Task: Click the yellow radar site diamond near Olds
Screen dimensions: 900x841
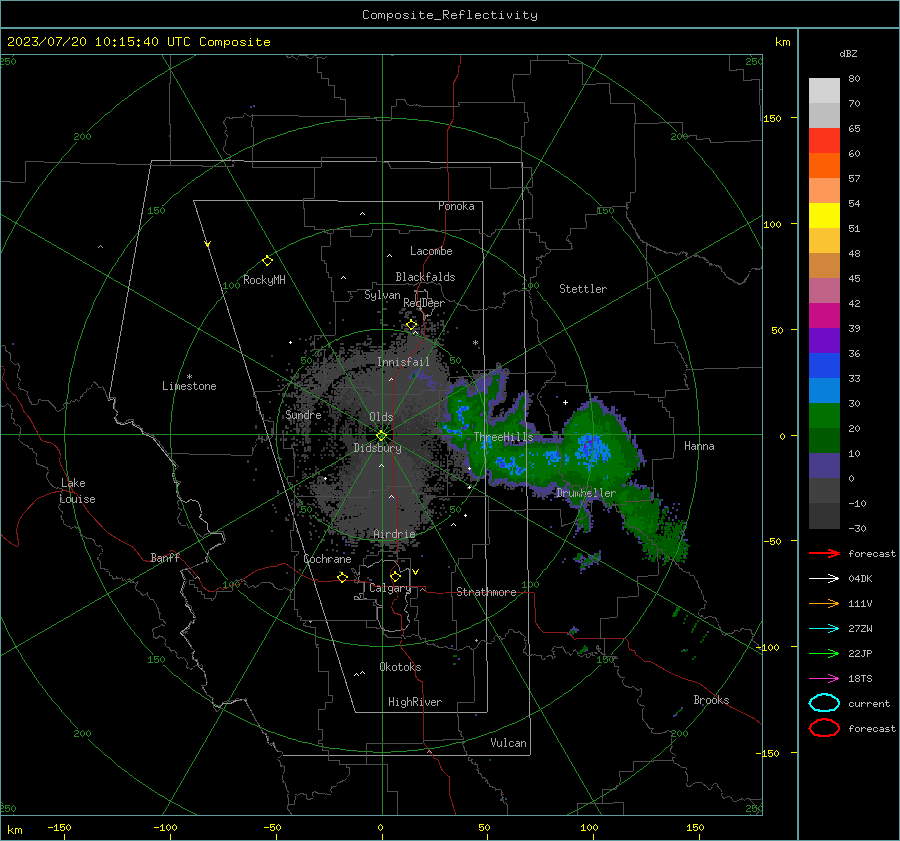Action: click(382, 436)
